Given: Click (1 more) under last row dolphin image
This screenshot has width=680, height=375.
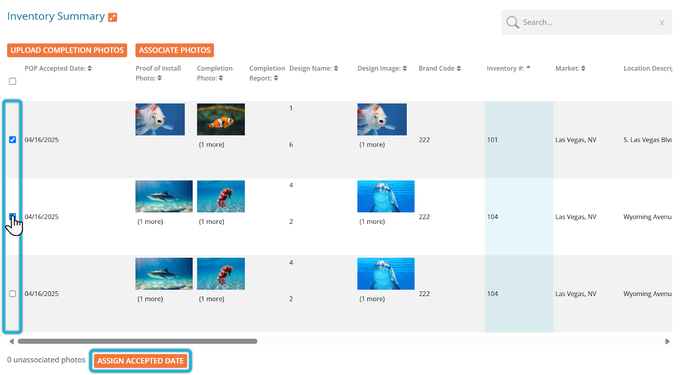Looking at the screenshot, I should [x=372, y=299].
